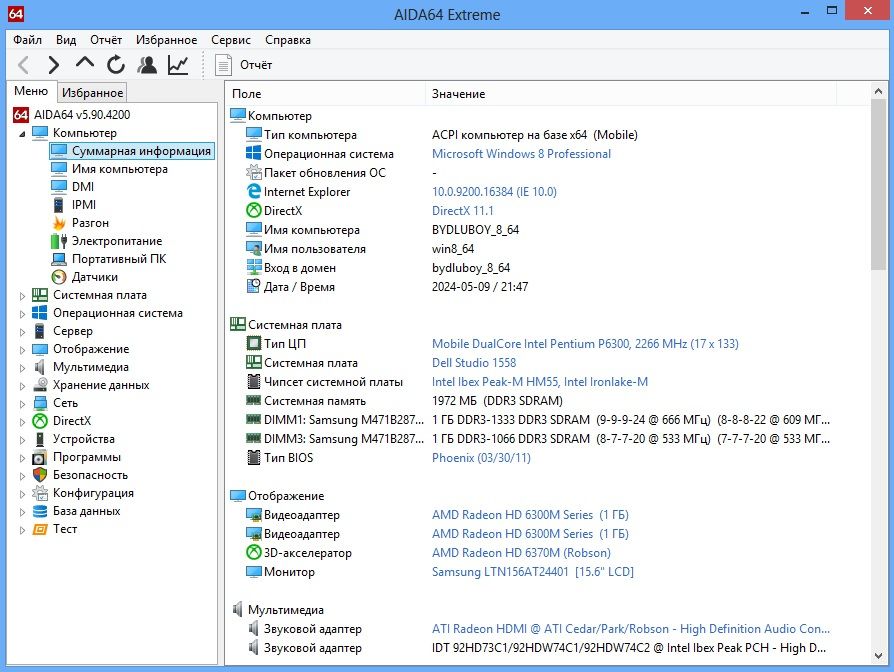894x672 pixels.
Task: Expand the Хранение данных tree node
Action: 22,386
